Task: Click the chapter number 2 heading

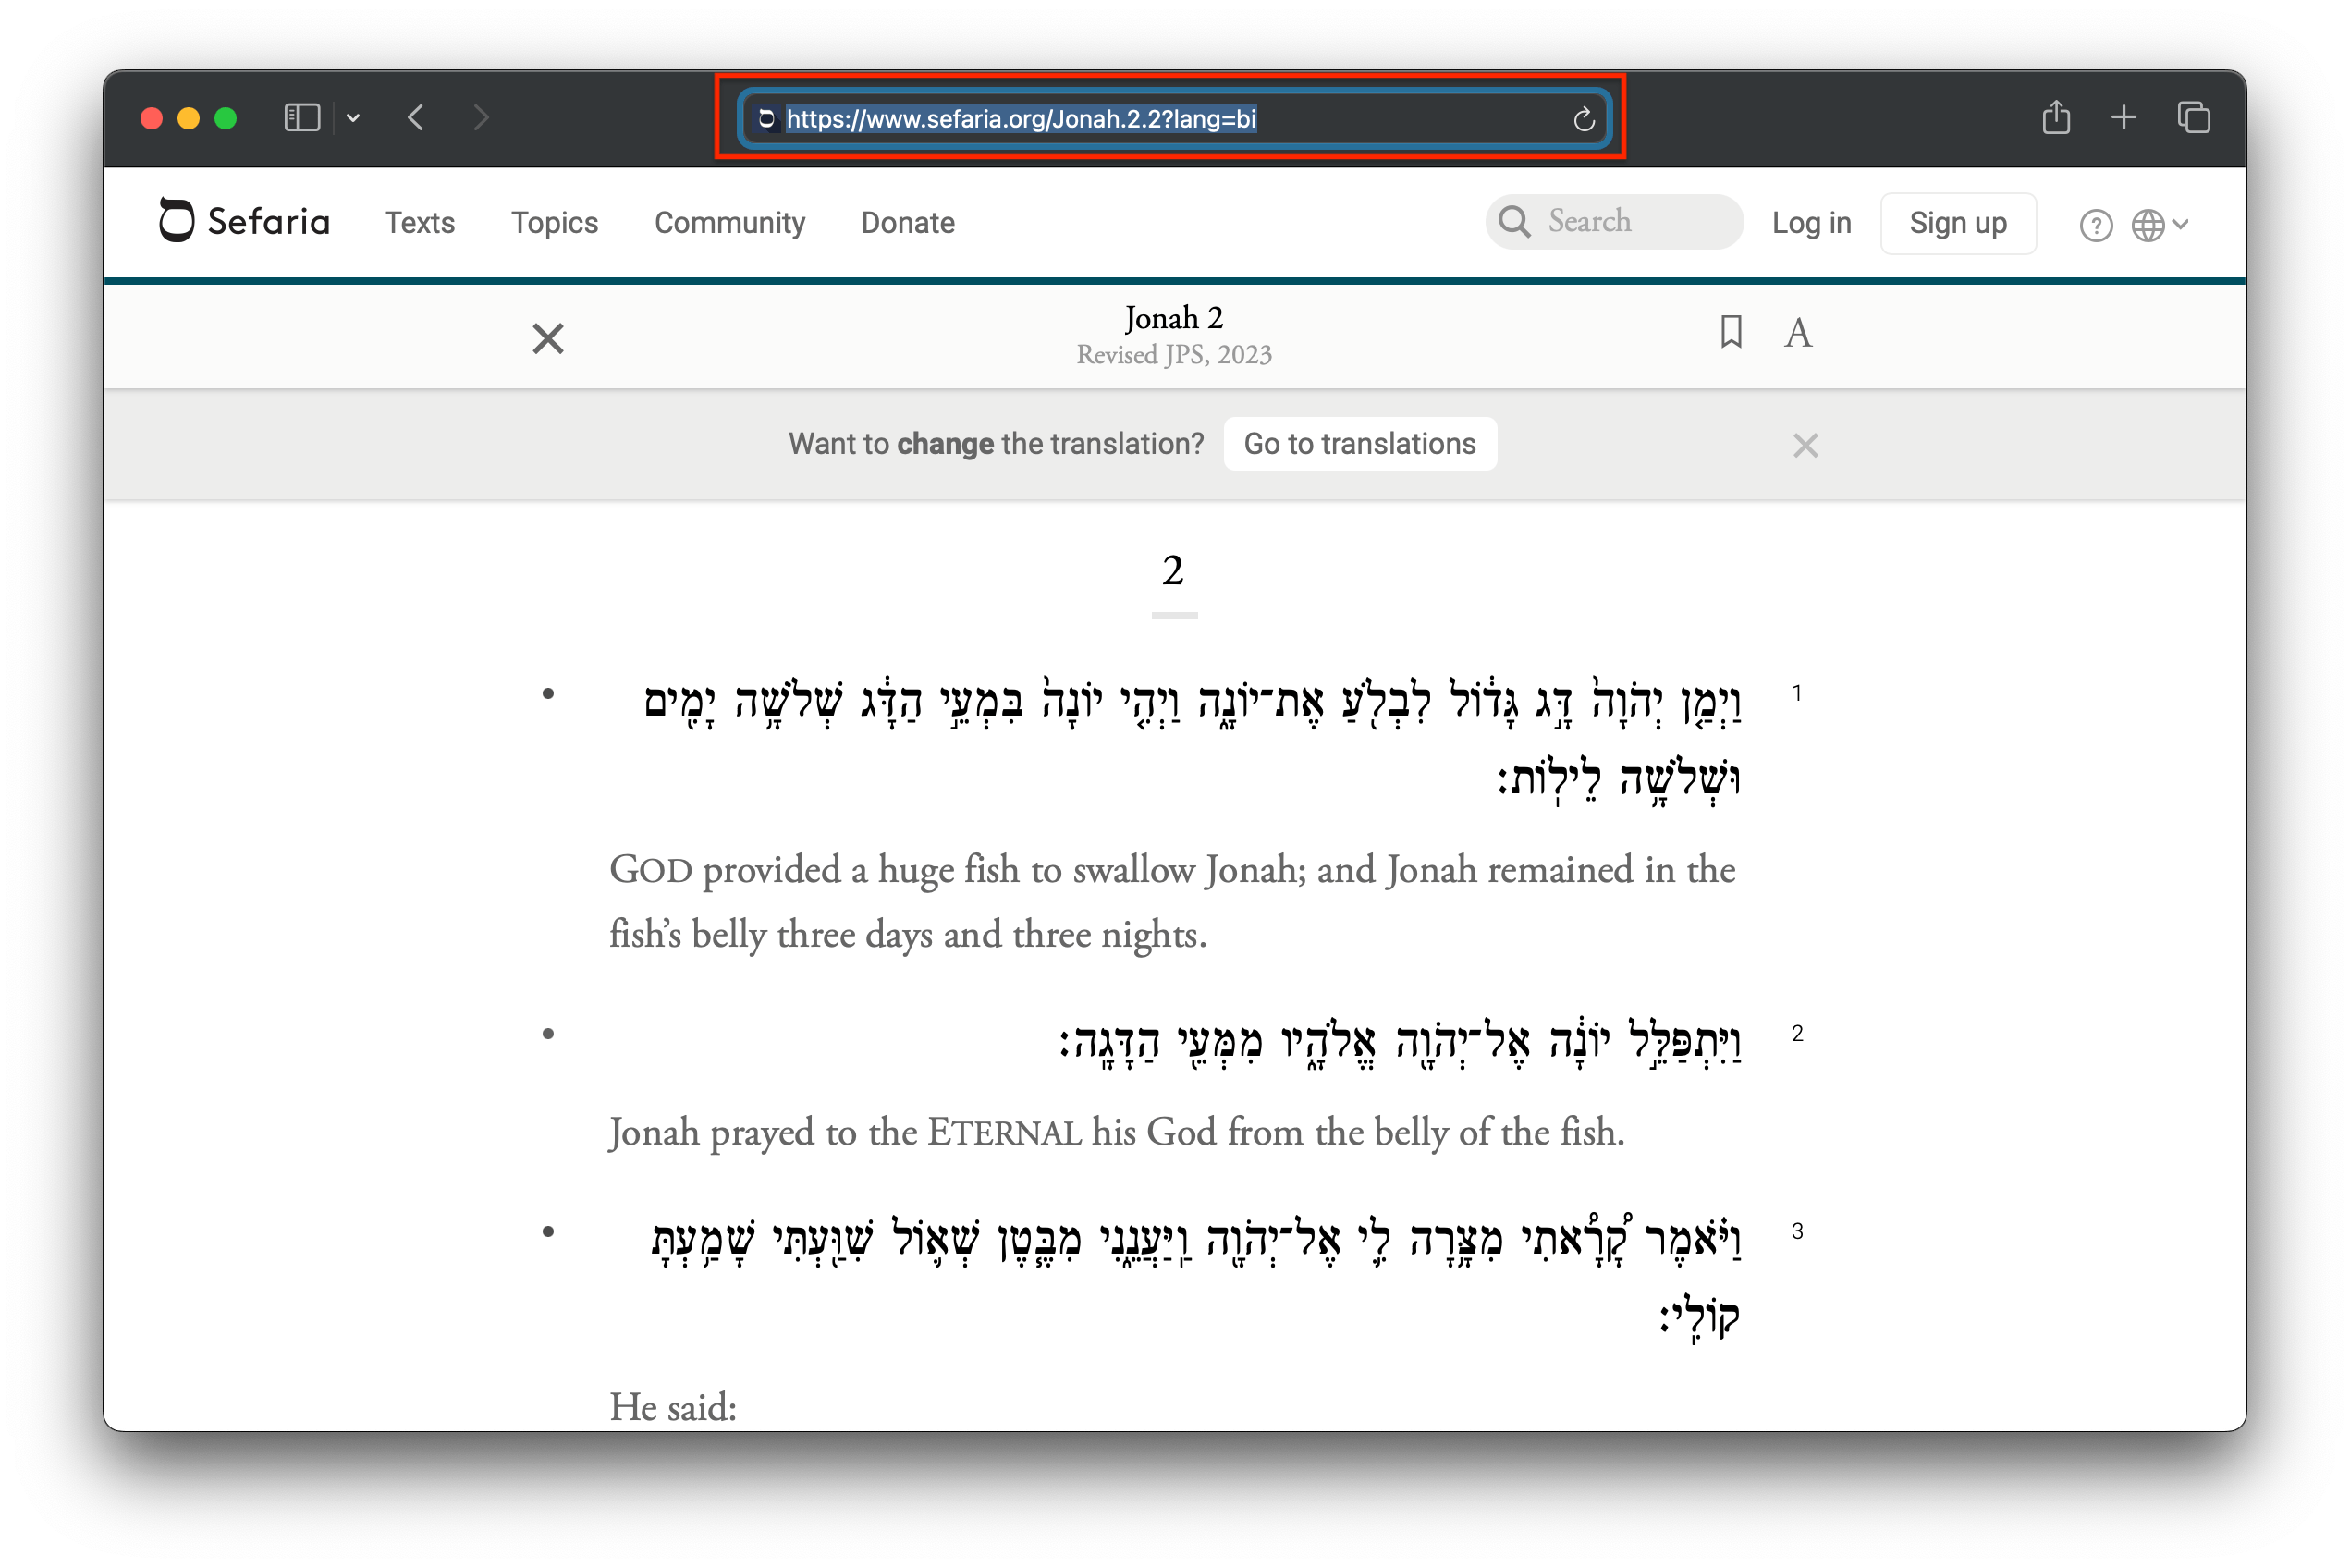Action: click(1173, 571)
